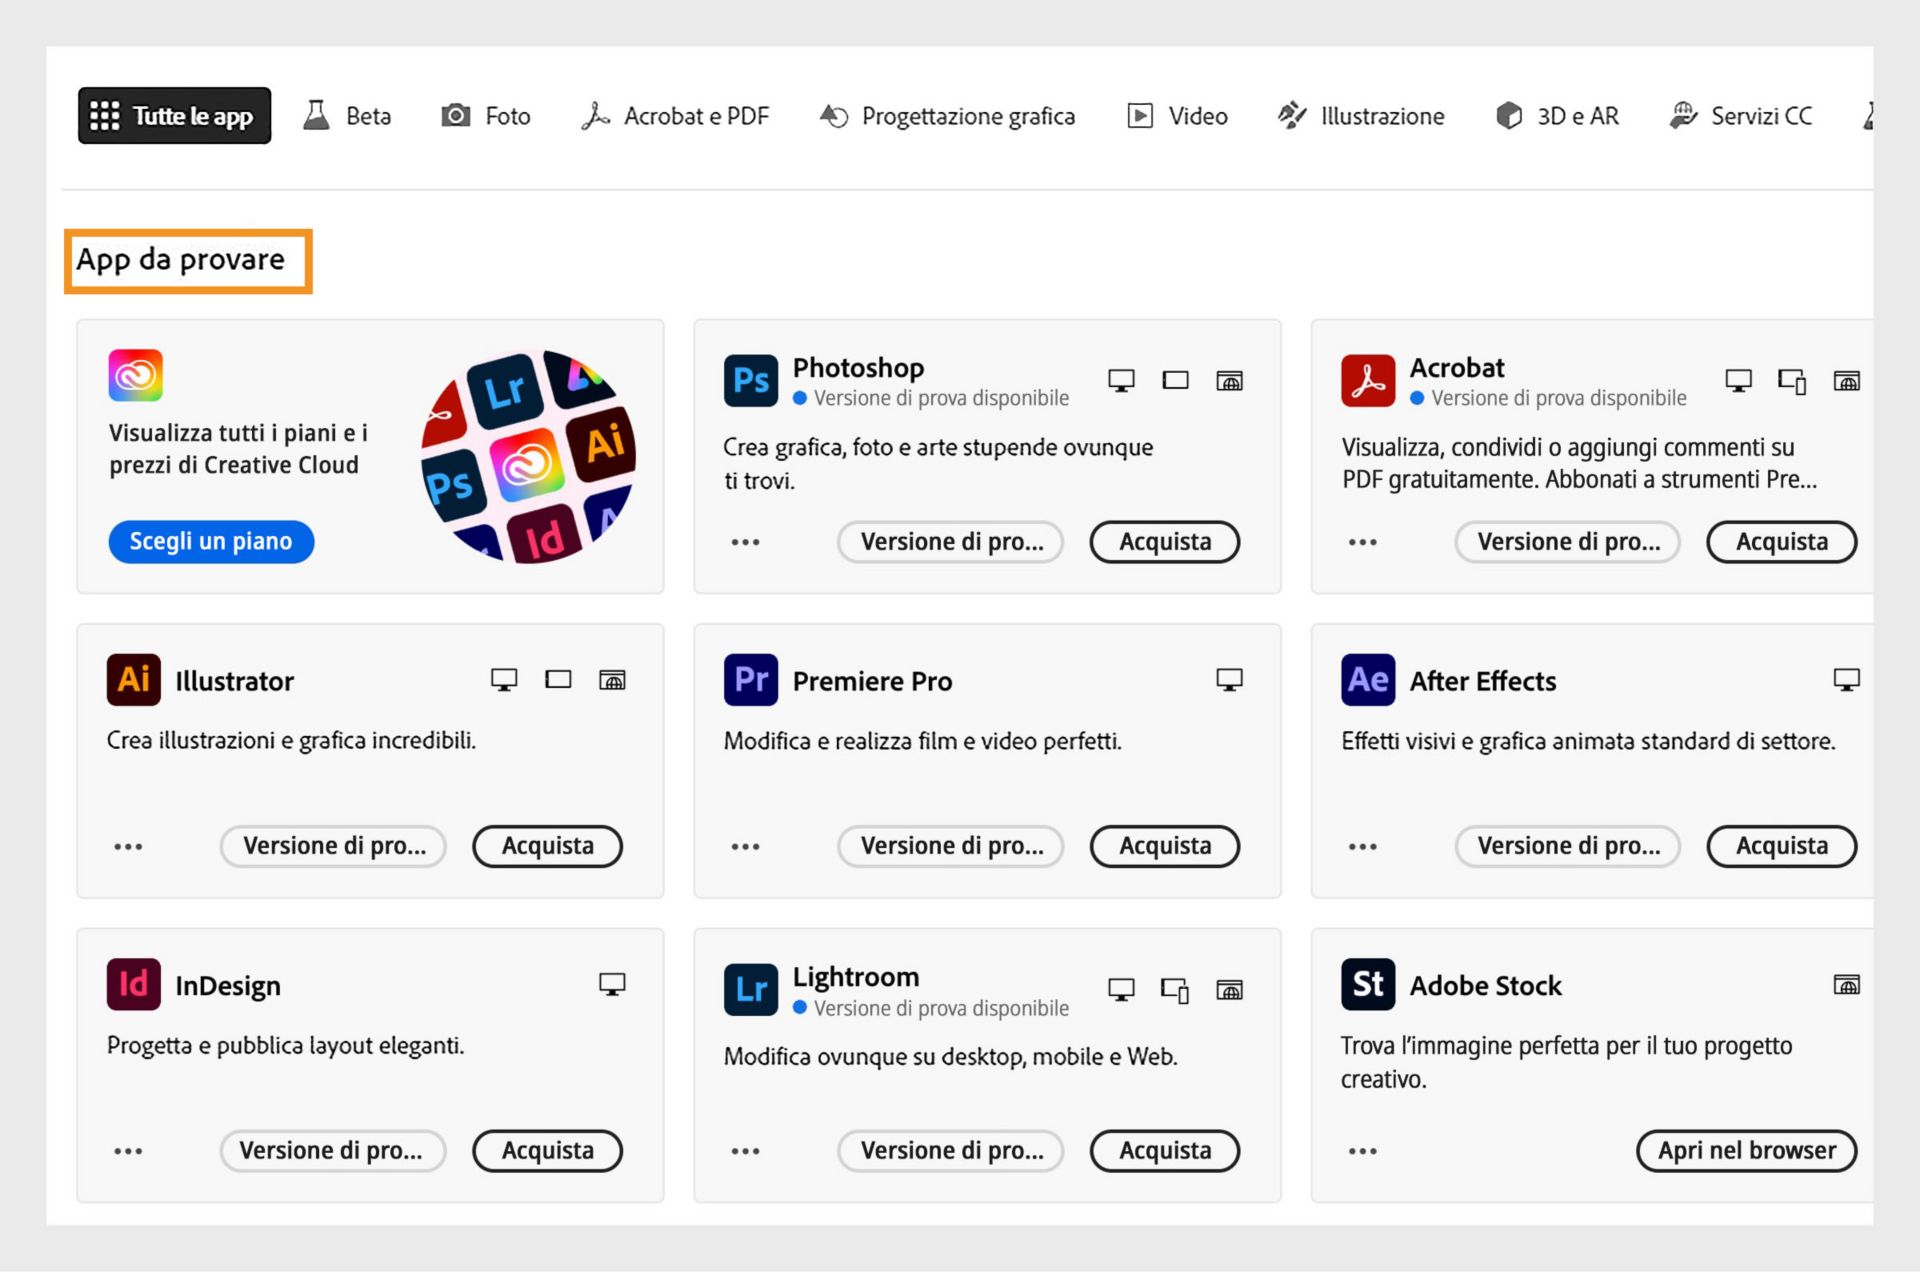1920x1272 pixels.
Task: Select the Tutte le app tab
Action: (x=174, y=116)
